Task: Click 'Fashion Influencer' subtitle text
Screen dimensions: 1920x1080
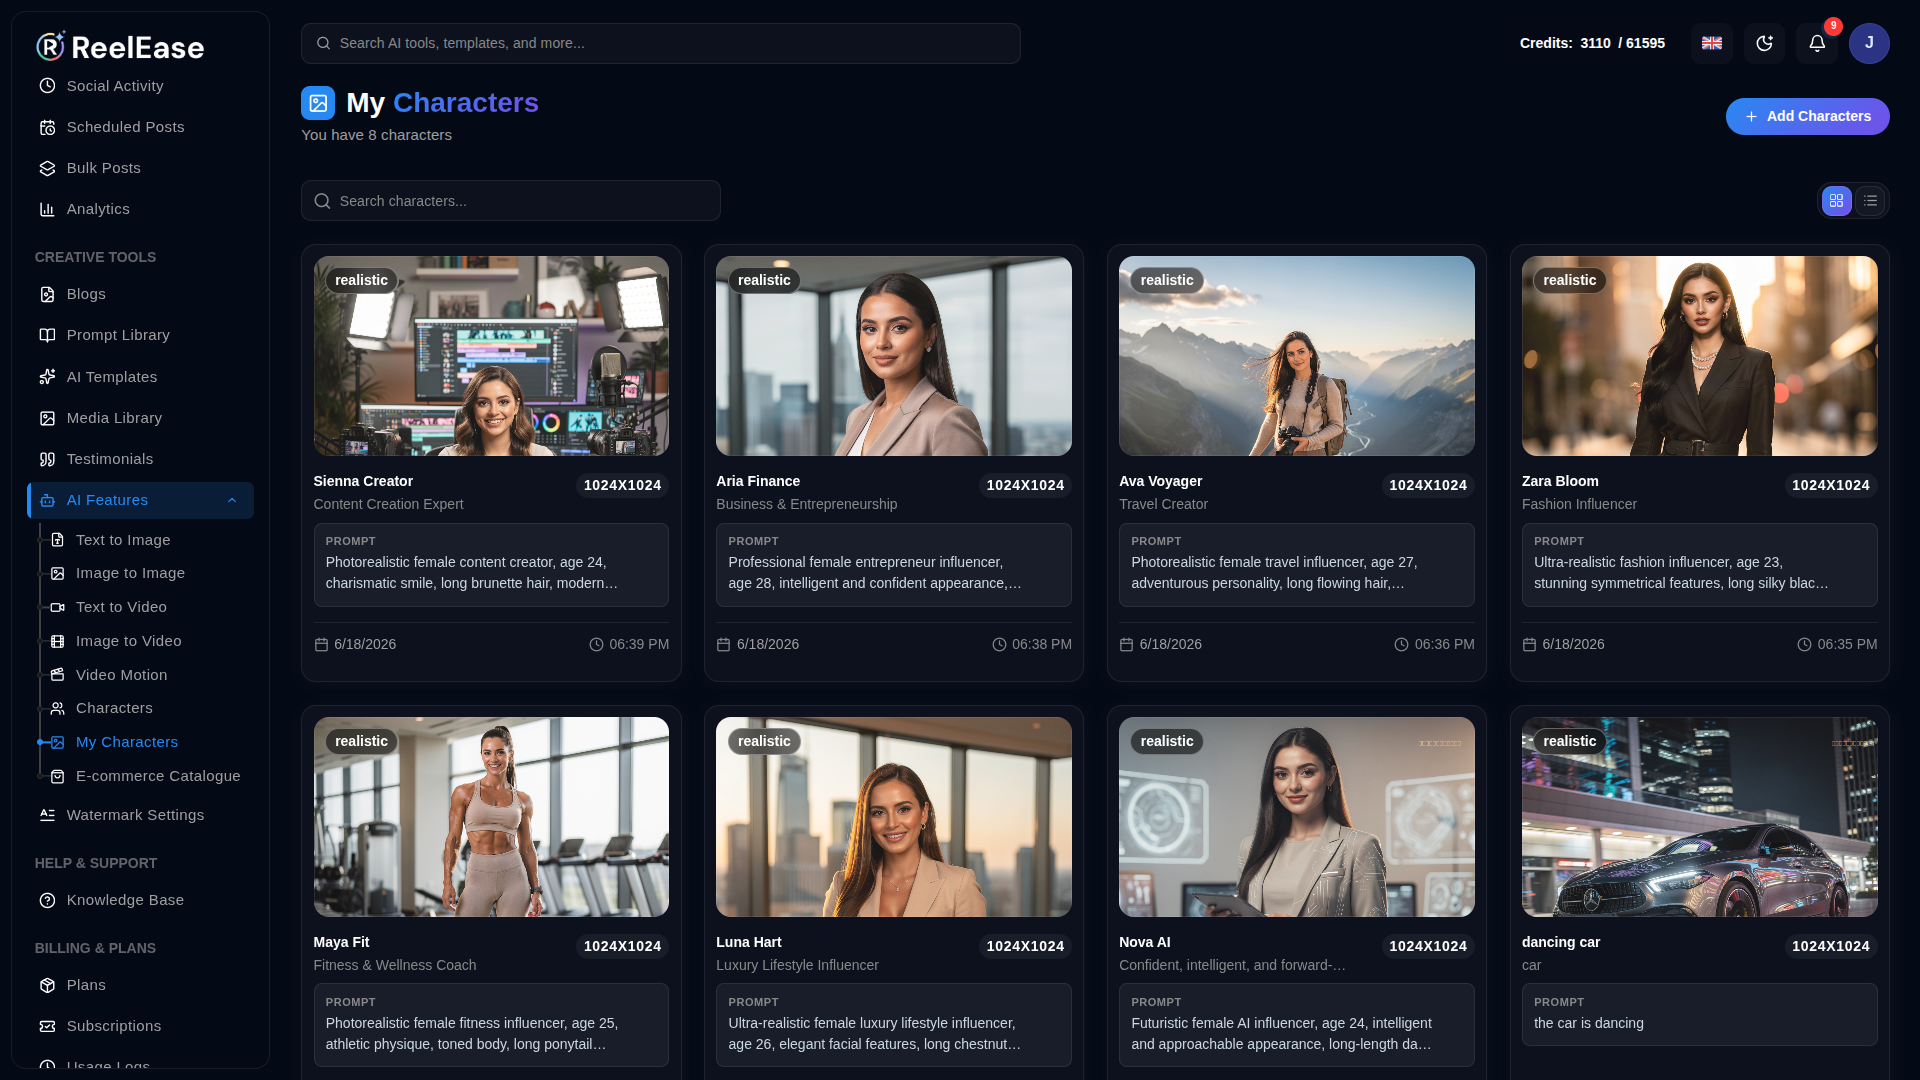Action: pyautogui.click(x=1579, y=504)
